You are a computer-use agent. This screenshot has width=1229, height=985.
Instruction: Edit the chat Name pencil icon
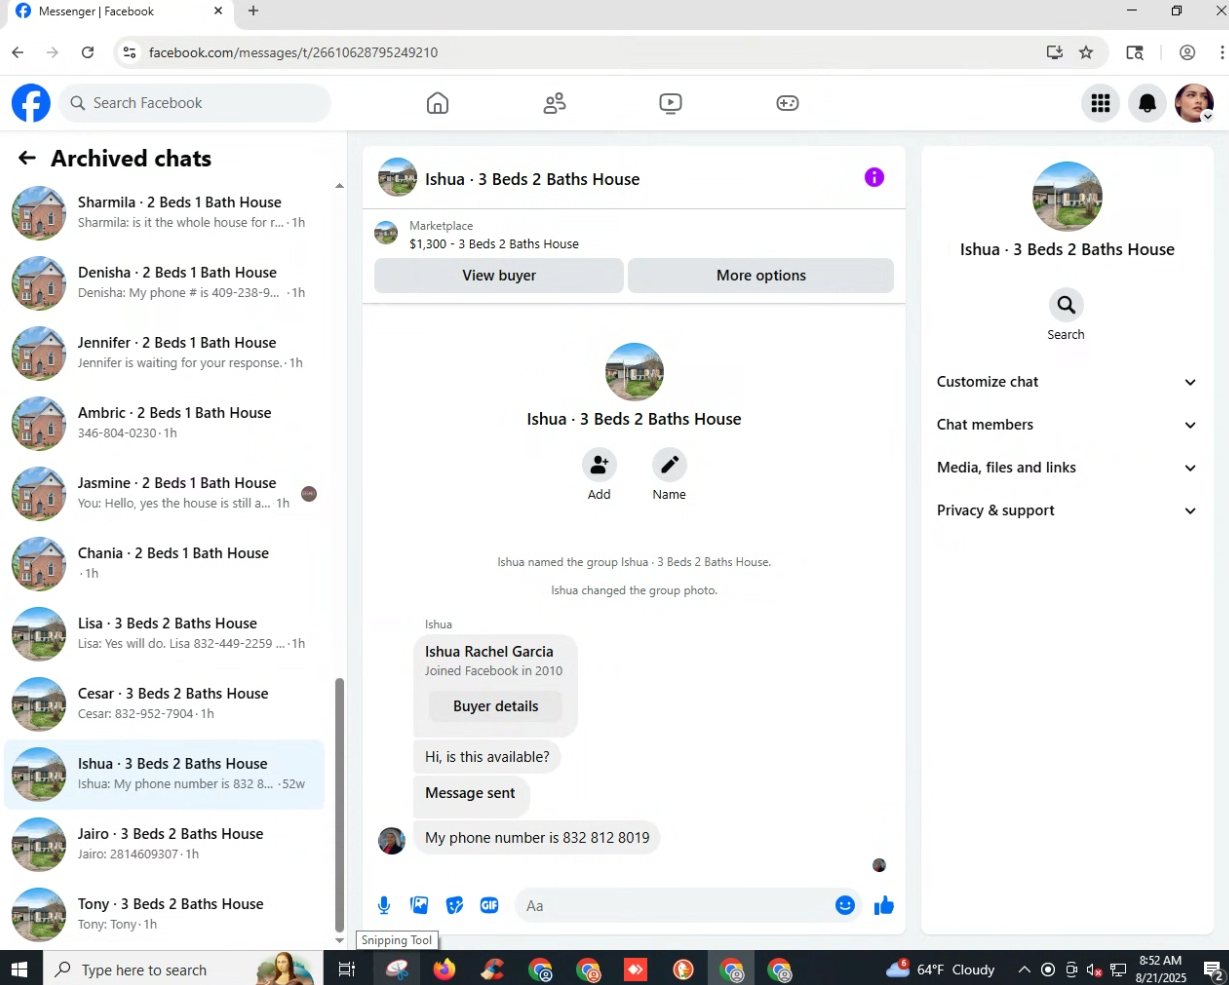click(x=669, y=465)
